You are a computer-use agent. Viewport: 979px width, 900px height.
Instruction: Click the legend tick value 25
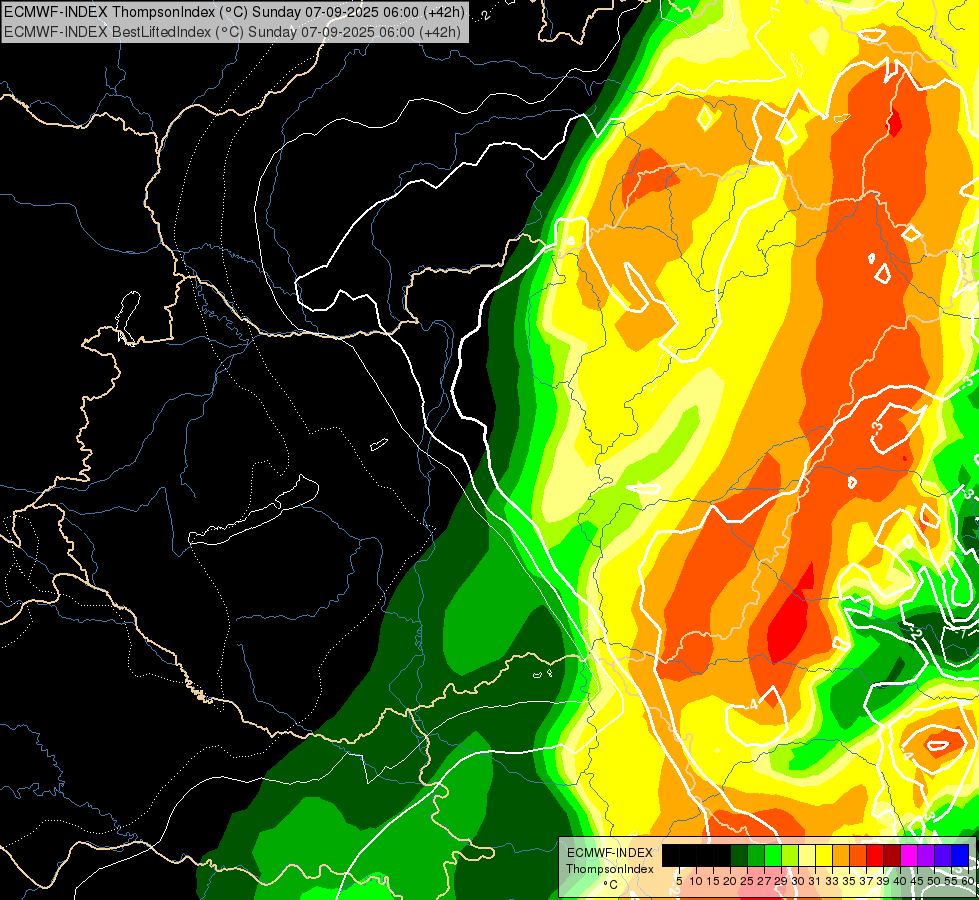747,881
